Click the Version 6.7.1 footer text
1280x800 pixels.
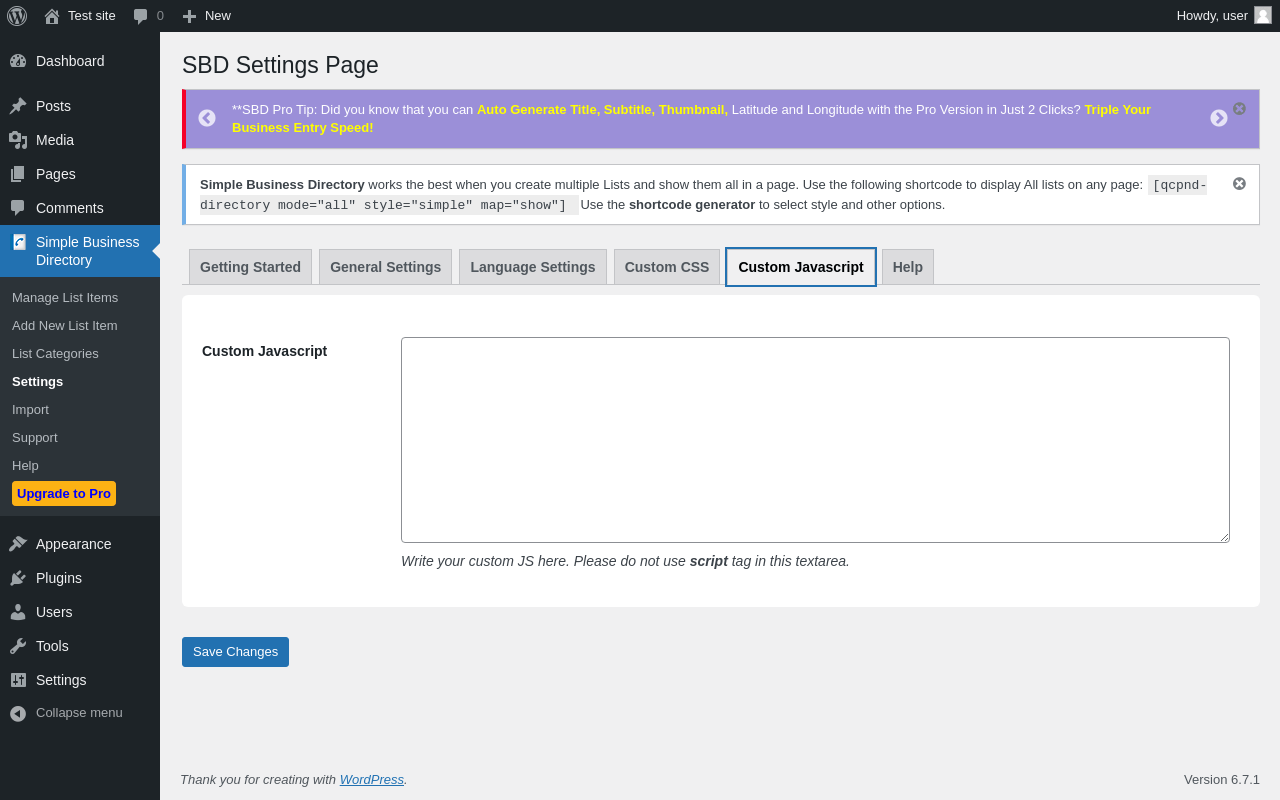pyautogui.click(x=1222, y=779)
